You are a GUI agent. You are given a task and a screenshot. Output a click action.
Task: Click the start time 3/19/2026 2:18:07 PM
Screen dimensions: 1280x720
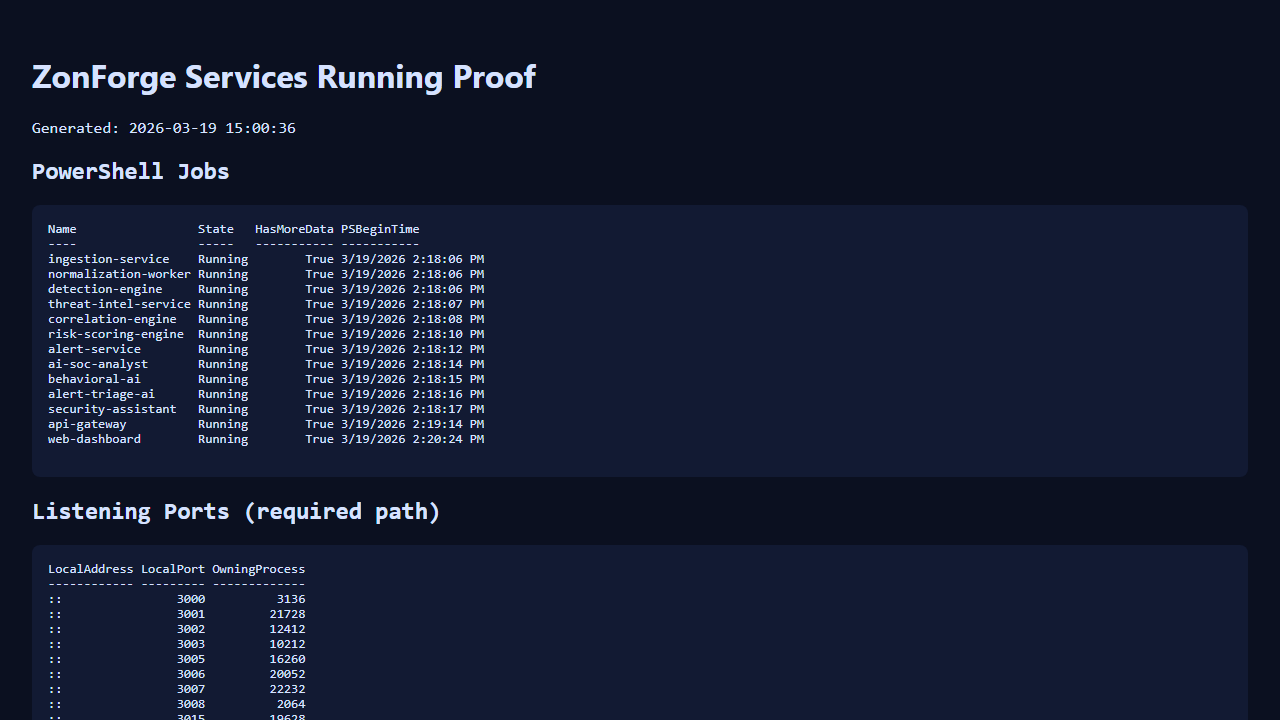click(412, 304)
